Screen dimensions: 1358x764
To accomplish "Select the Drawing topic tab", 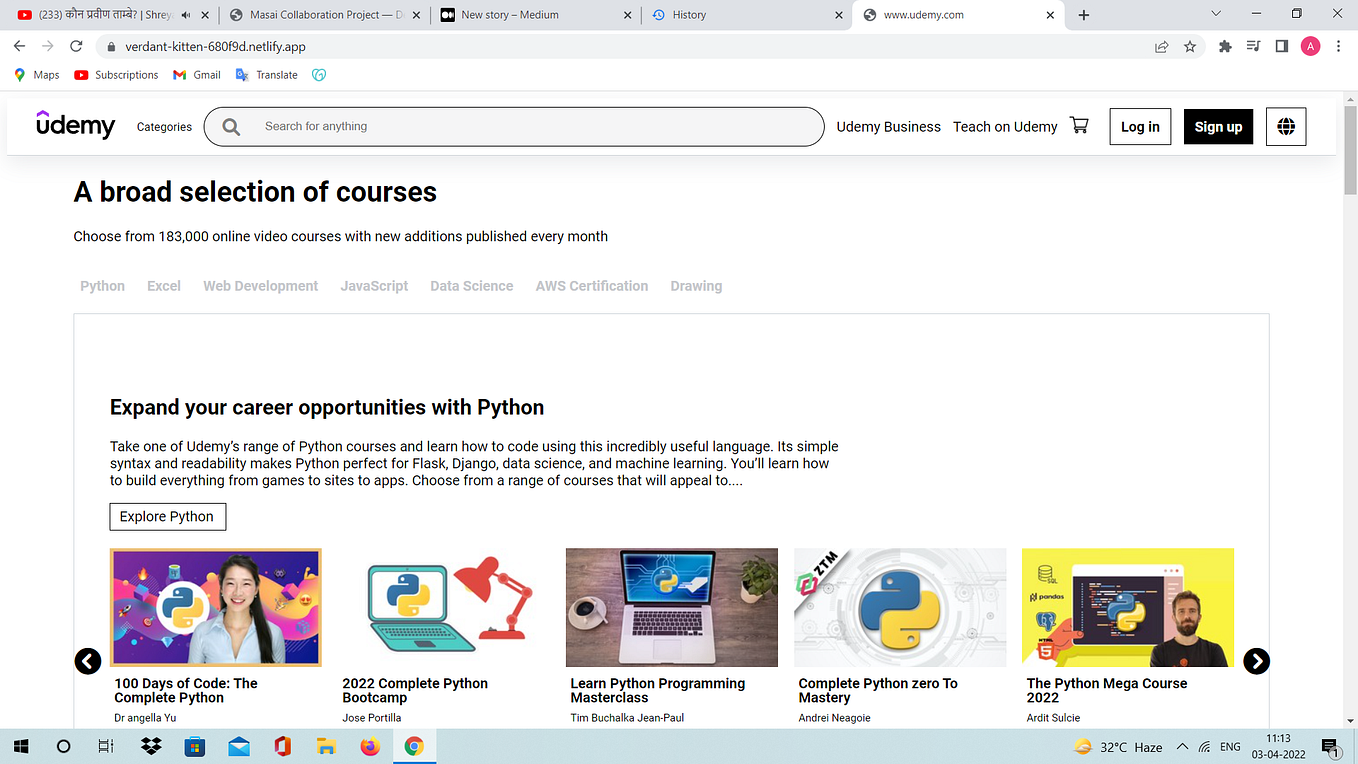I will pyautogui.click(x=696, y=286).
